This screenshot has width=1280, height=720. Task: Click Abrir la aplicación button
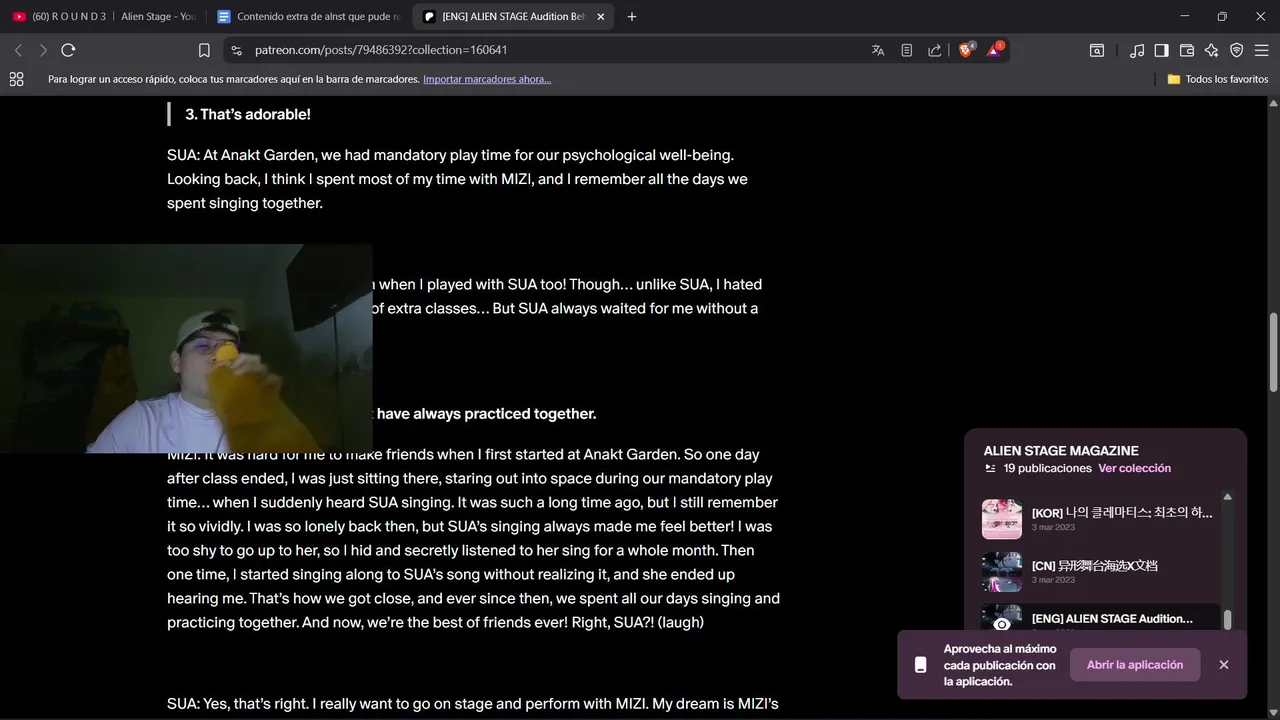coord(1135,665)
